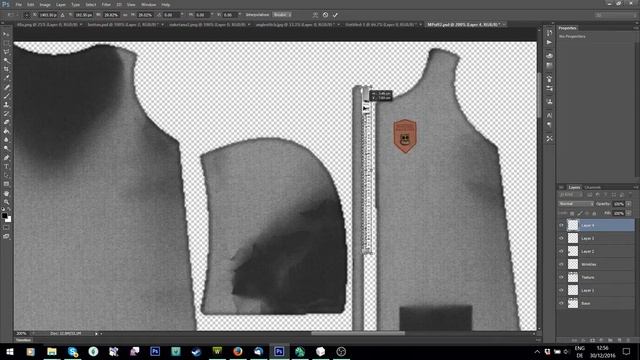This screenshot has width=640, height=360.
Task: Hide Layer 2 visibility eye
Action: (x=561, y=251)
